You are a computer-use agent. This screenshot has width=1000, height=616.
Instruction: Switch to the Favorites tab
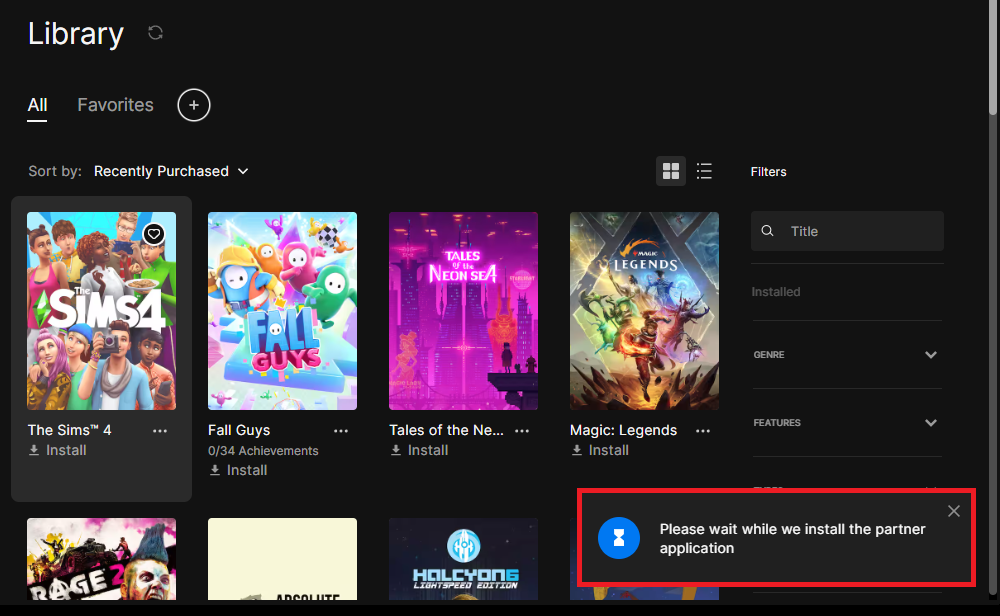tap(115, 105)
